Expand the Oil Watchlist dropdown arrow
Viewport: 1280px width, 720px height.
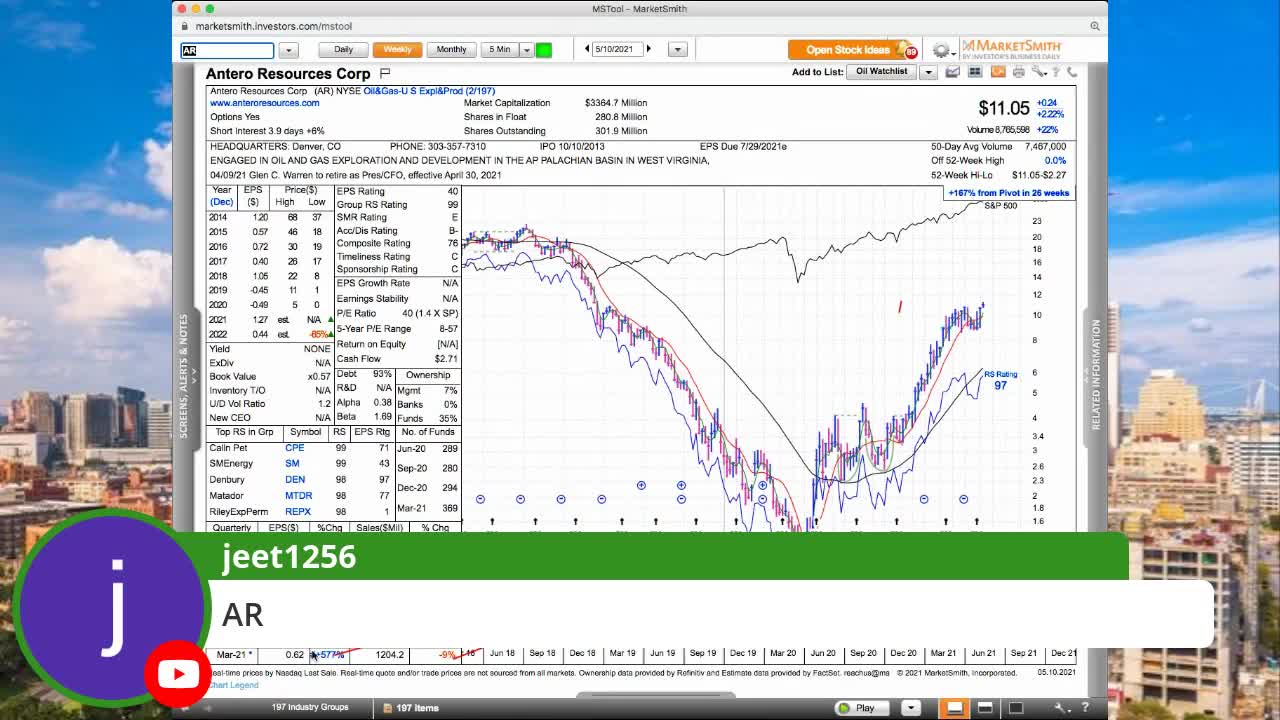click(x=928, y=72)
